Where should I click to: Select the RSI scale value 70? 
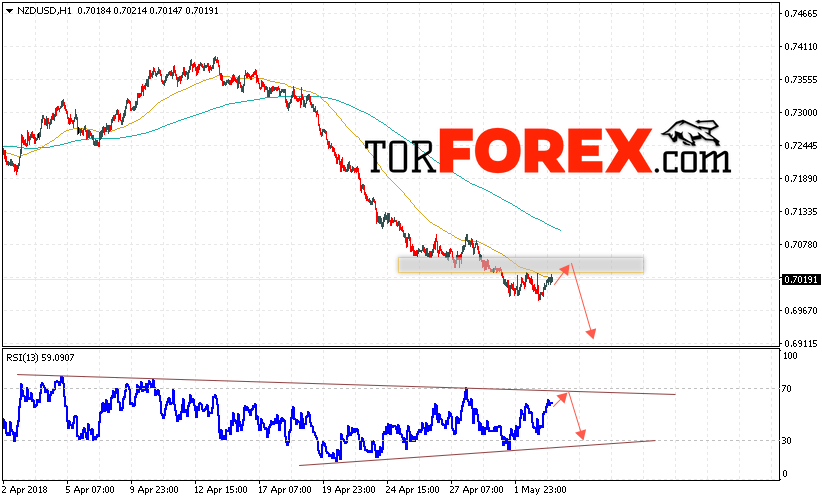click(x=786, y=389)
